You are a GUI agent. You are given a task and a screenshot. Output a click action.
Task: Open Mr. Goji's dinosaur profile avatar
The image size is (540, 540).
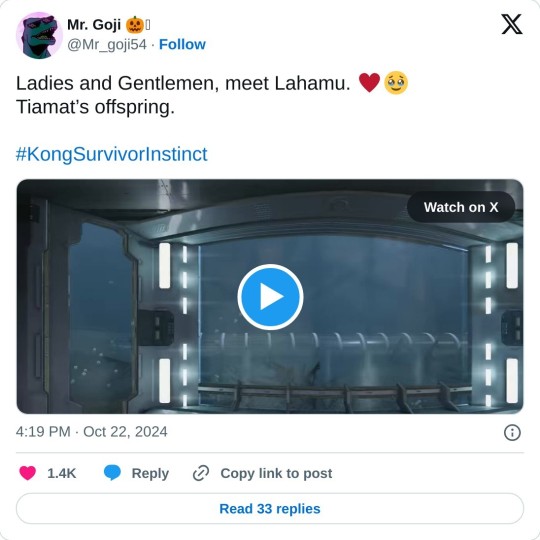39,35
